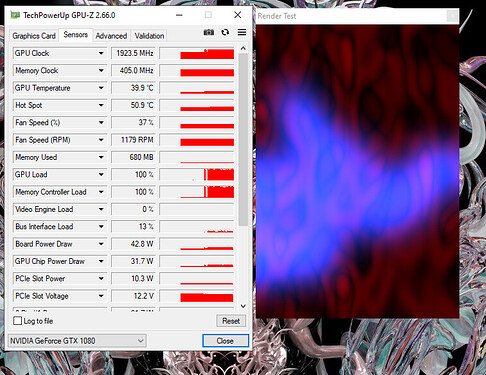Go to the Validation tab
Viewport: 486px width, 375px height.
(x=149, y=36)
